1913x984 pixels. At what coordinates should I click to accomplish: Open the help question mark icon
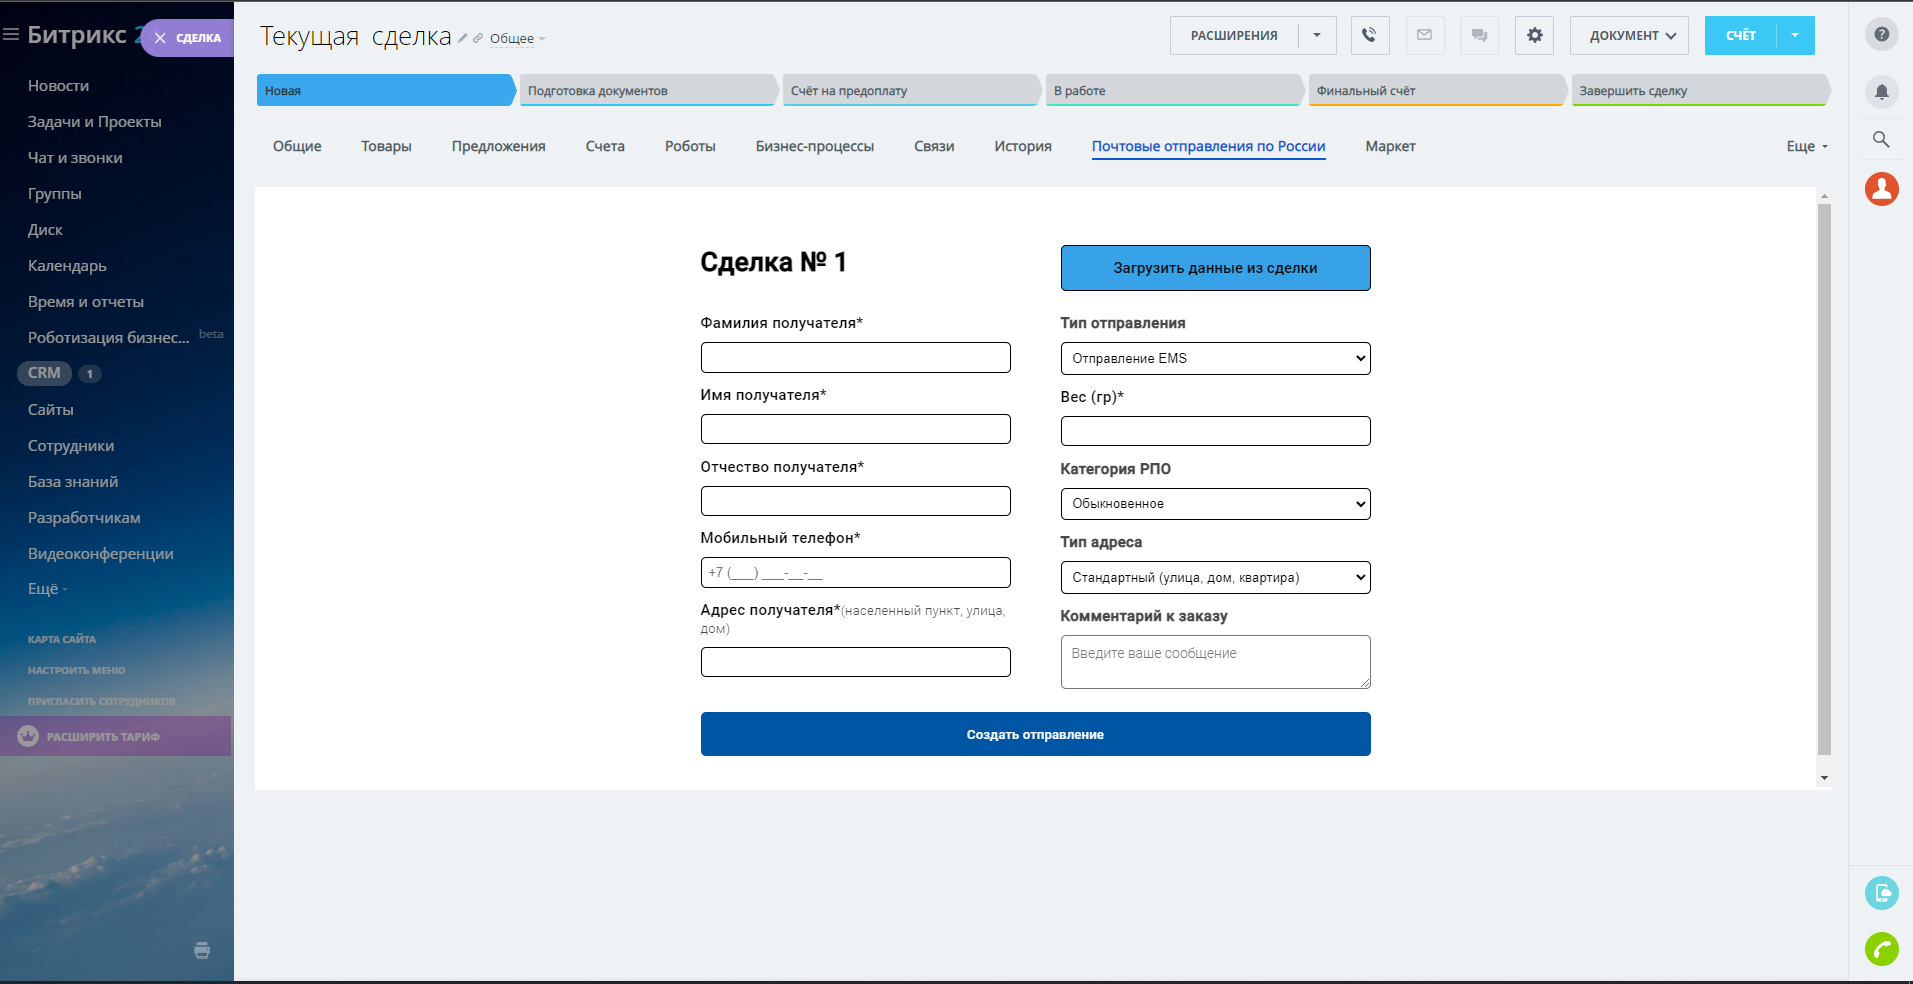tap(1881, 34)
